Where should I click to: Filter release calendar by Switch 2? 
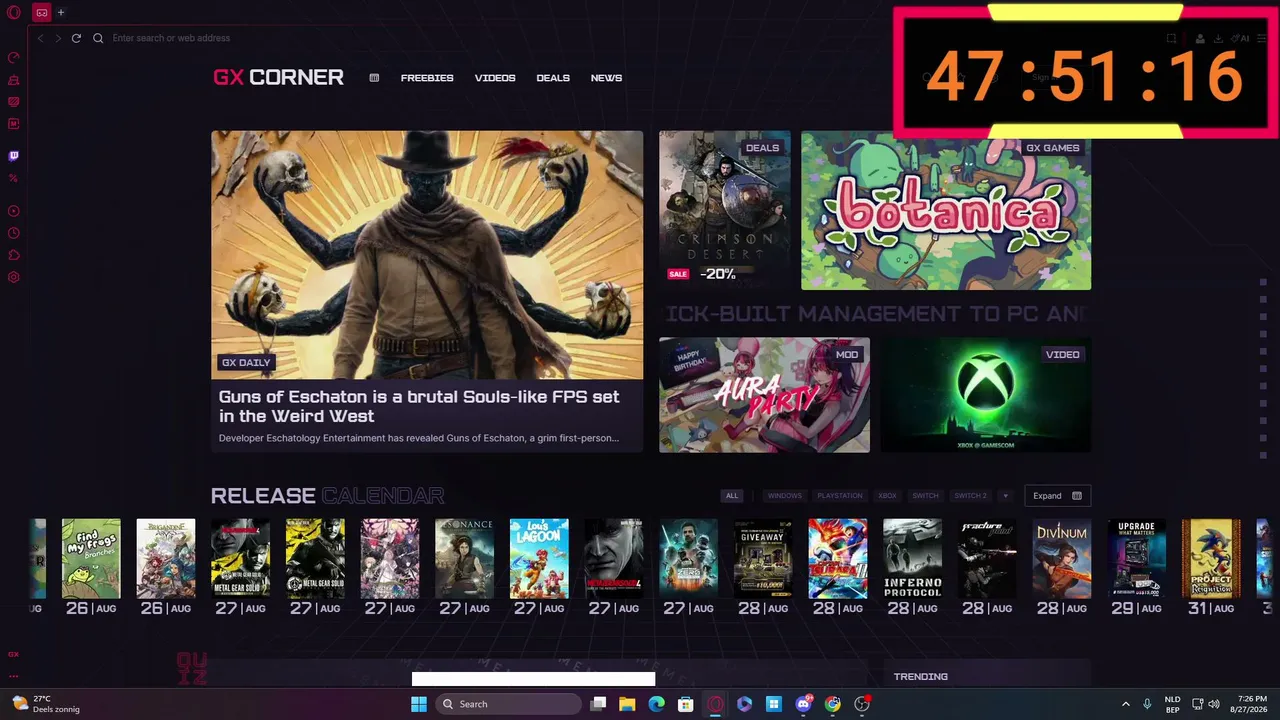tap(970, 496)
